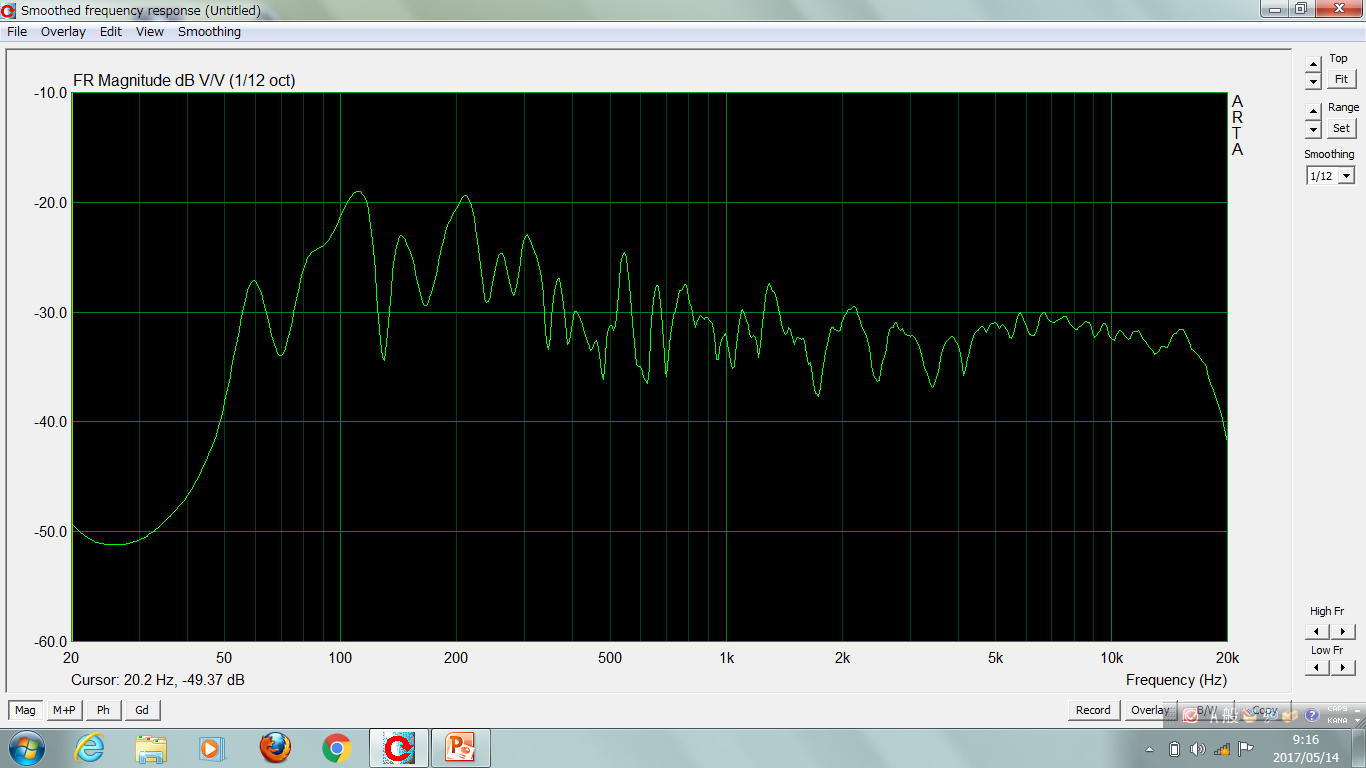Open Internet Explorer in the taskbar

click(90, 747)
